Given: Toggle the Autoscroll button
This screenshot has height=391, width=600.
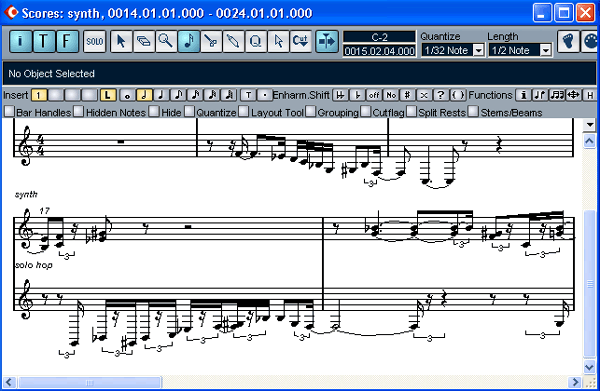Looking at the screenshot, I should (x=327, y=41).
